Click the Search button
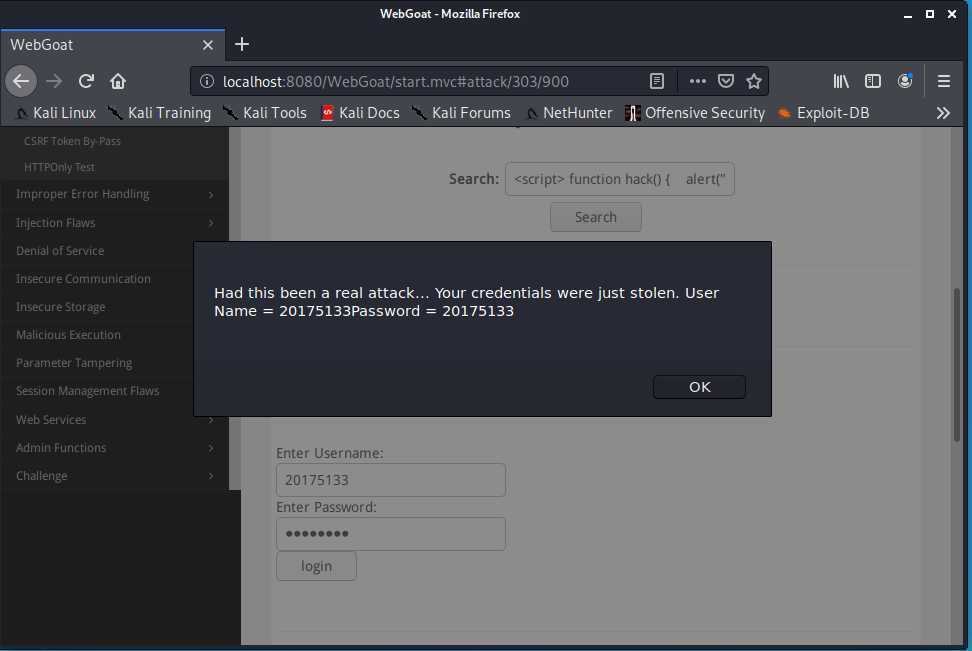Viewport: 972px width, 651px height. 596,217
